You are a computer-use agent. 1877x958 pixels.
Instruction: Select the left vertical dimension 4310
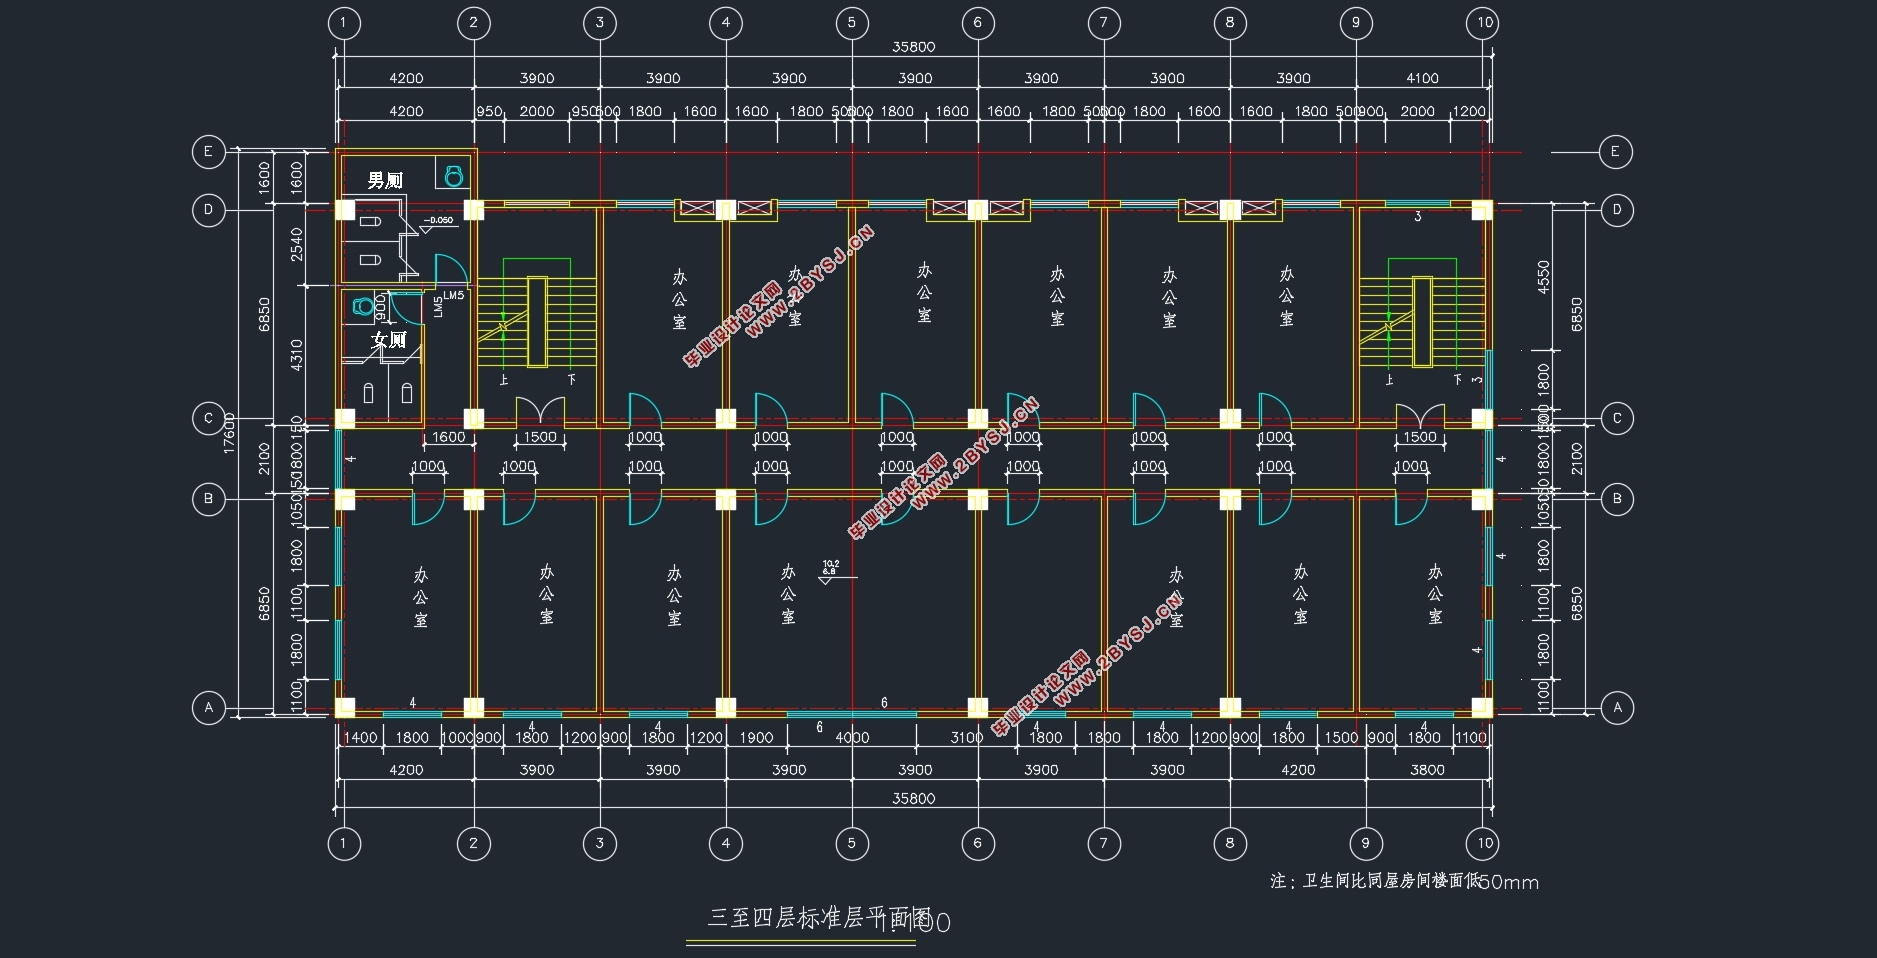(296, 355)
